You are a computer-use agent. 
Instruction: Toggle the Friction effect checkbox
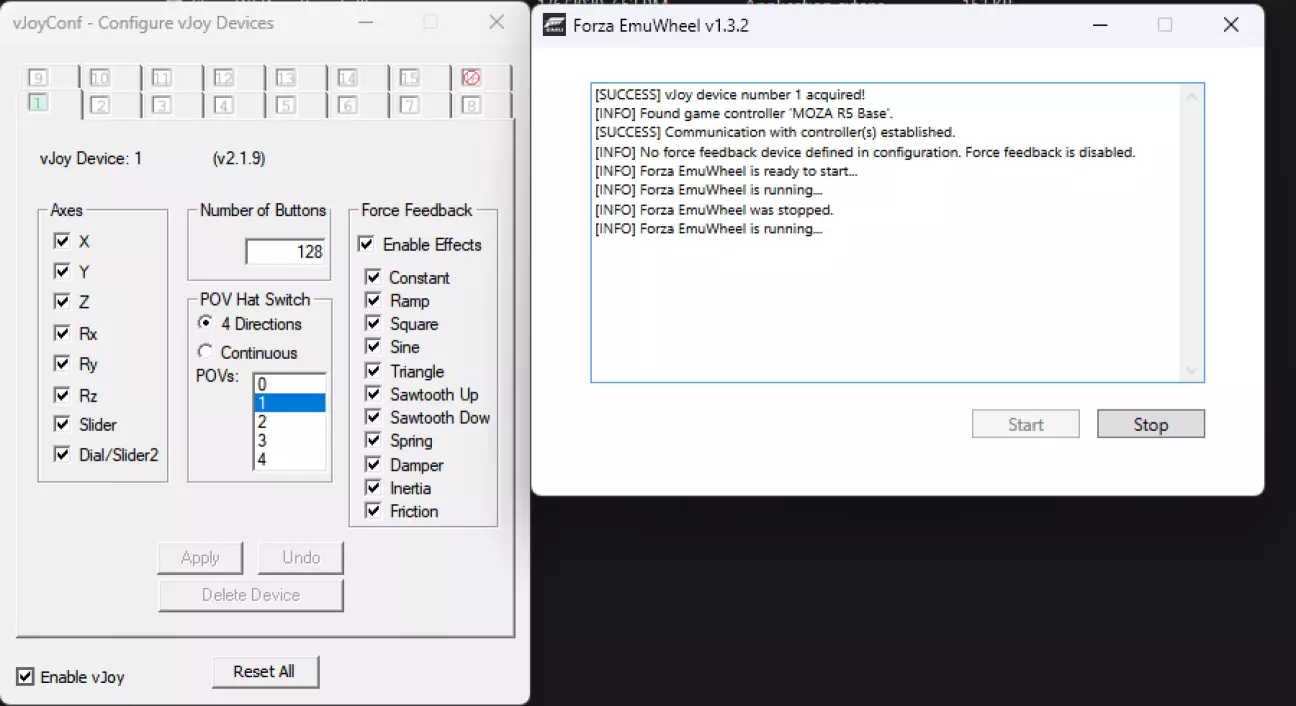coord(373,511)
